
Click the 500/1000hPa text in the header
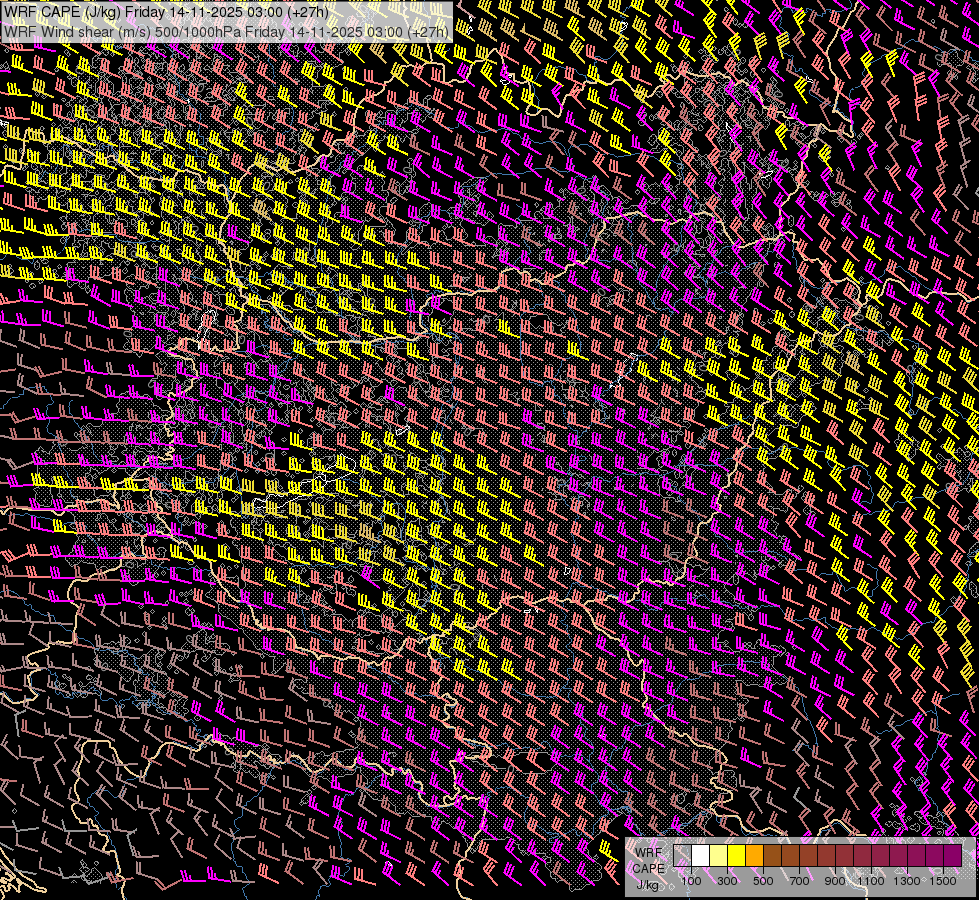[198, 31]
